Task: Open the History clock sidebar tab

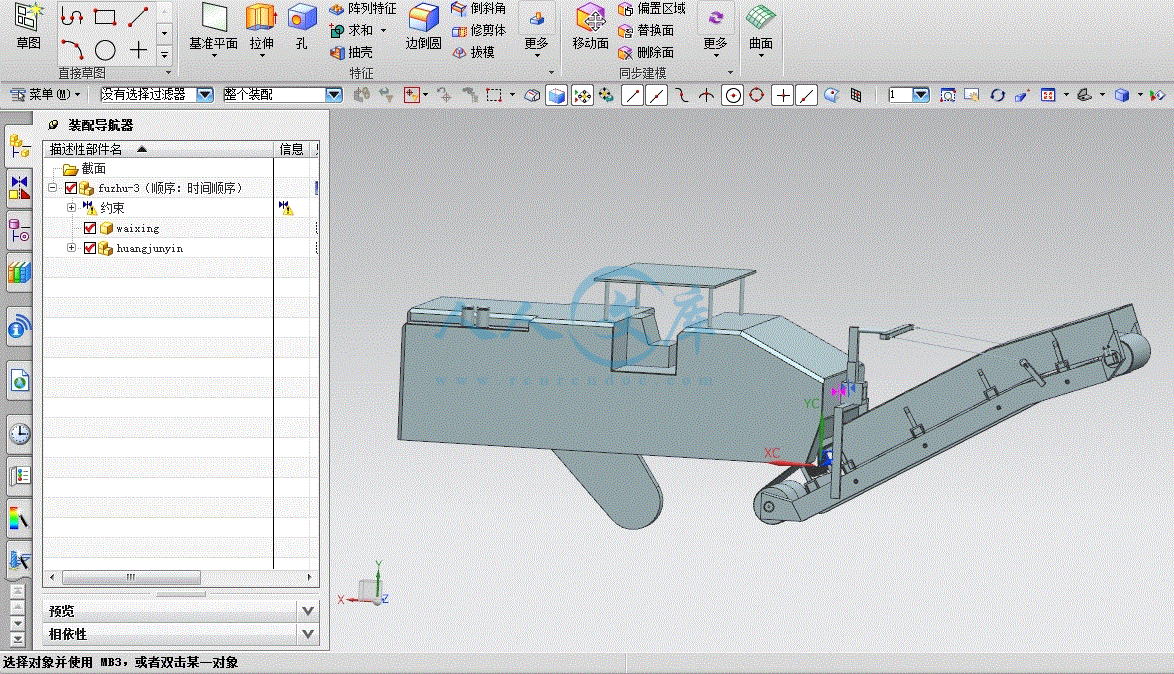Action: [x=19, y=434]
